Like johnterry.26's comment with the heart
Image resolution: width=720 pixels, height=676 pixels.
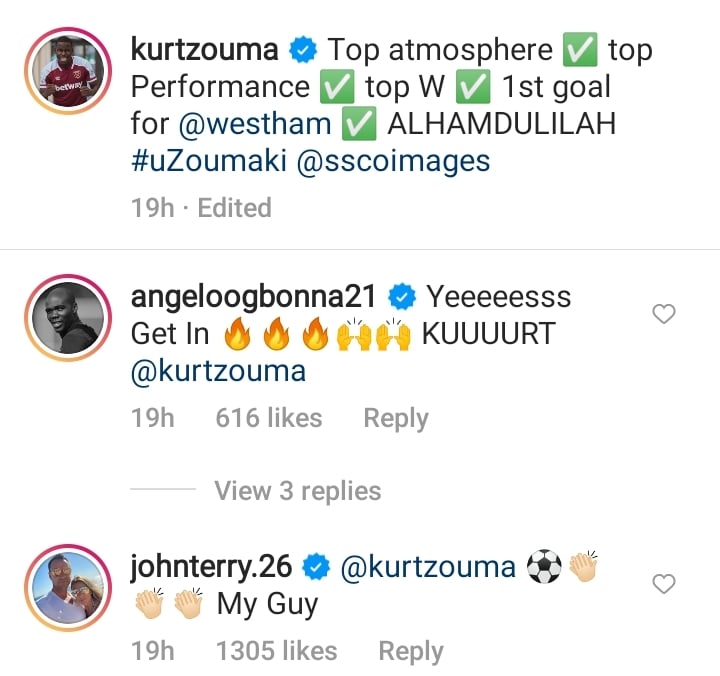click(664, 584)
